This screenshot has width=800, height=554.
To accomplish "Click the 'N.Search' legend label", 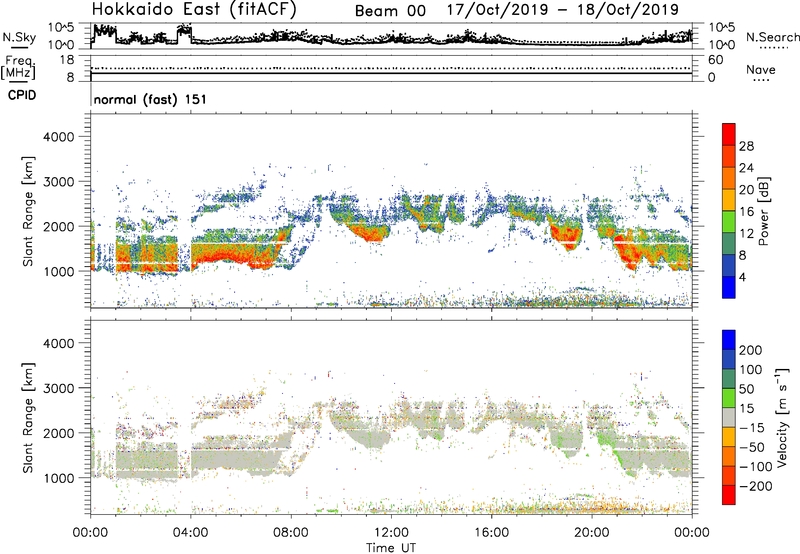I will [772, 37].
